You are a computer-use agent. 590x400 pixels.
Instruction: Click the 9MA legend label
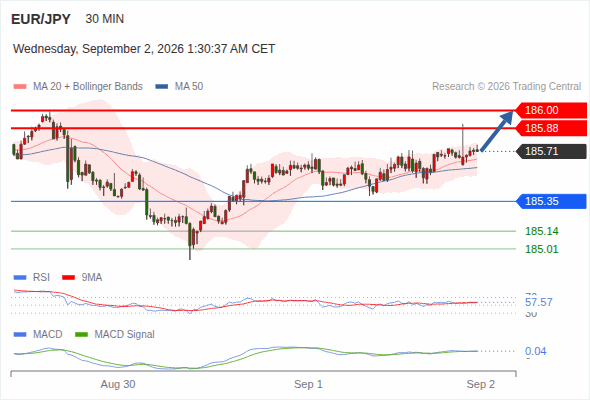pos(92,278)
